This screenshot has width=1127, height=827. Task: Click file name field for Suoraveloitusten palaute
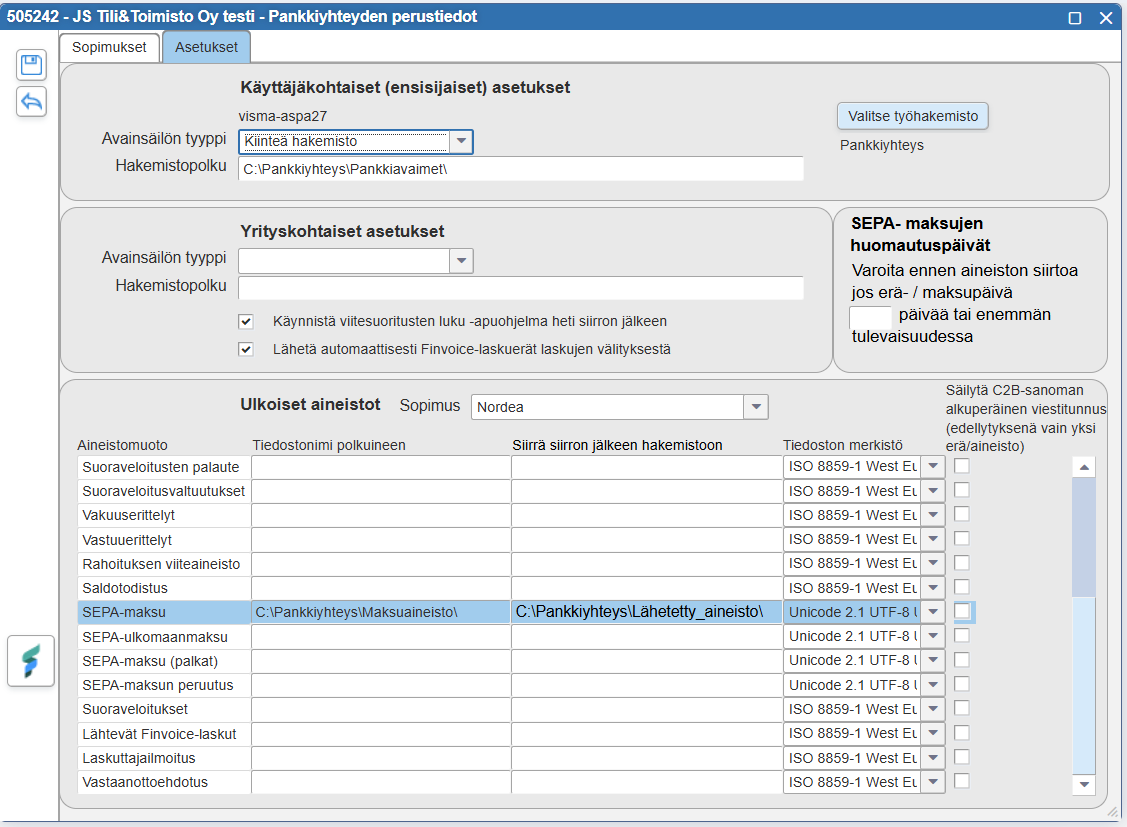tap(381, 467)
